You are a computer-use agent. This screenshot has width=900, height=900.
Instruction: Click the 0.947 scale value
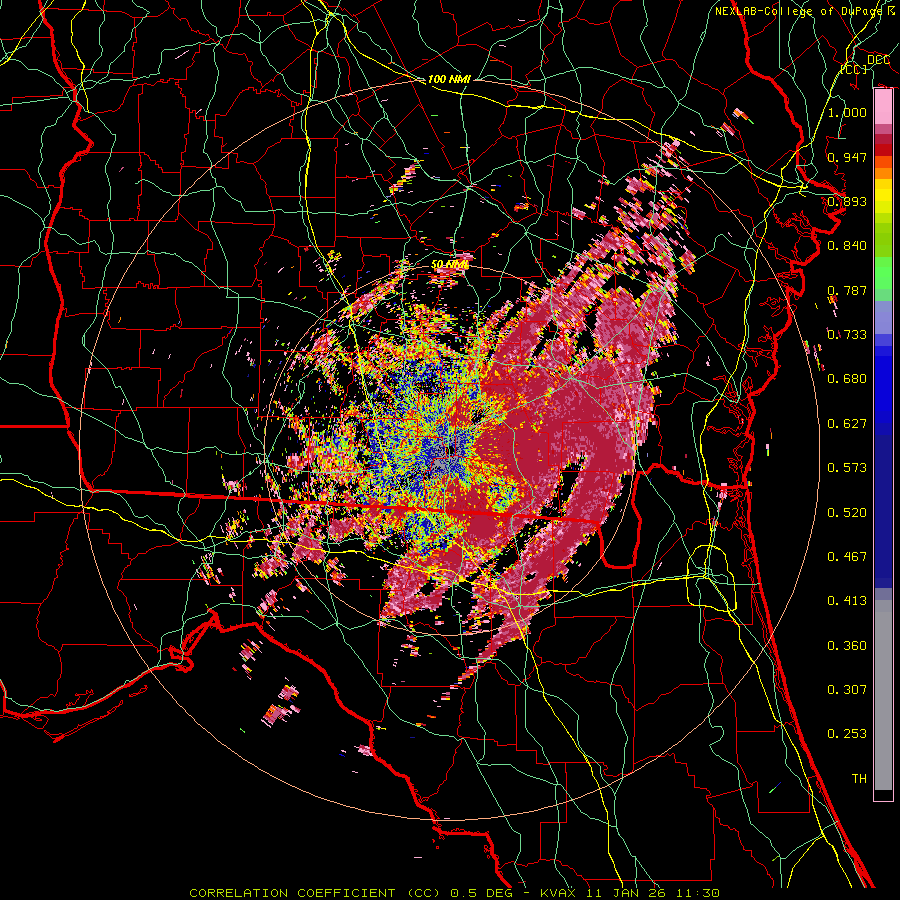[847, 157]
